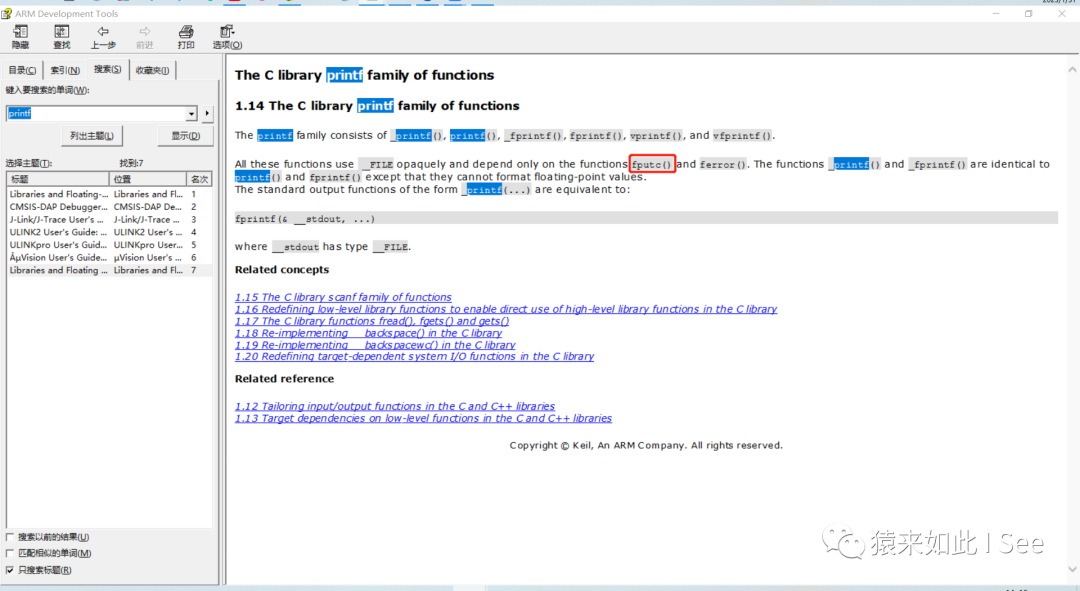The width and height of the screenshot is (1080, 591).
Task: Open link 1.15 The C library scanf family
Action: click(x=343, y=298)
